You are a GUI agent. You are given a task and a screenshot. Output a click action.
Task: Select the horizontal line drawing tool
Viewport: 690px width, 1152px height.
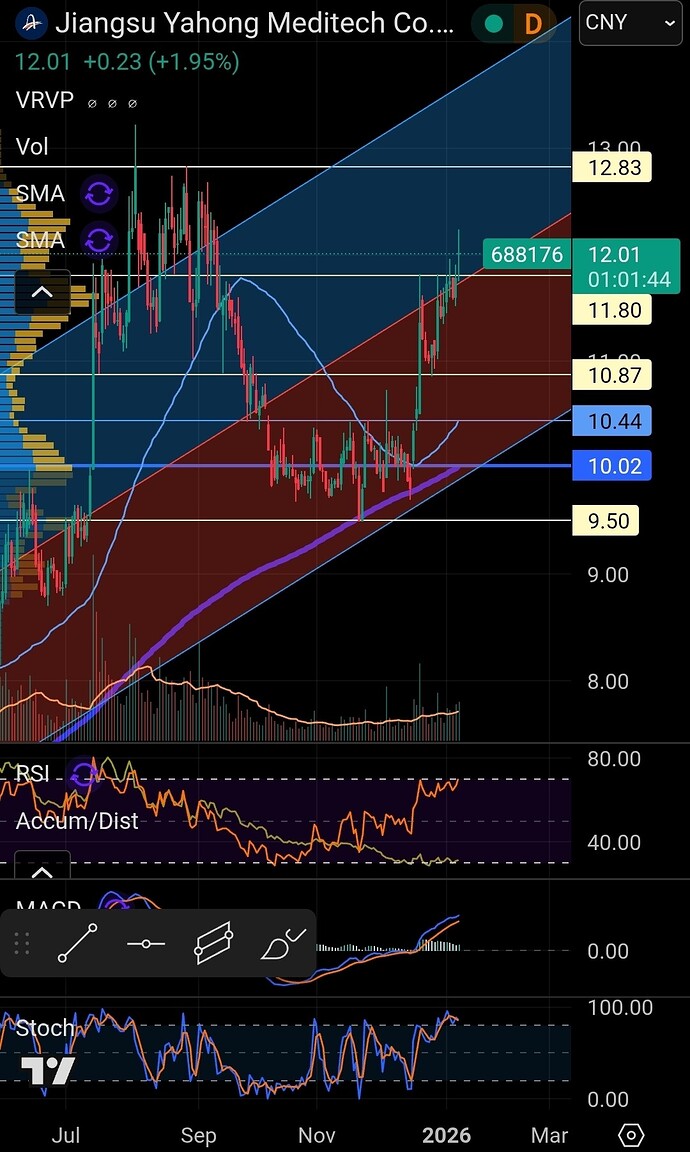tap(145, 943)
